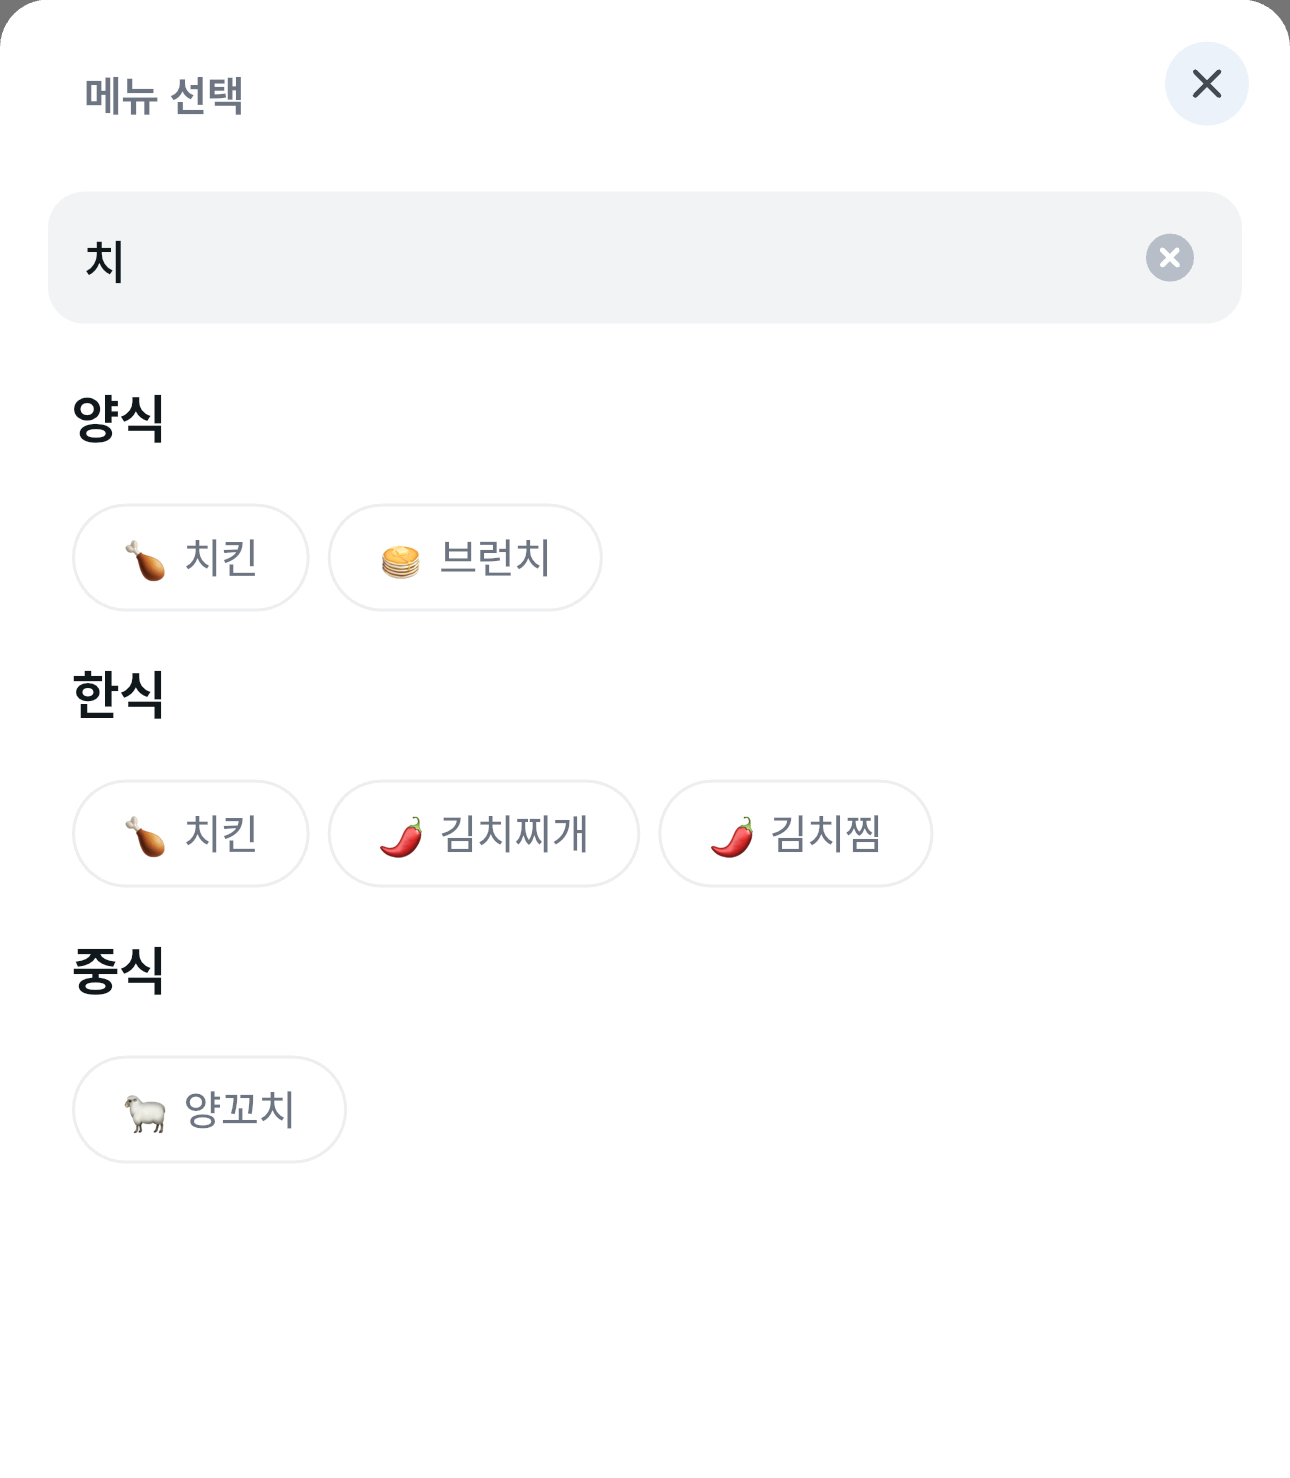This screenshot has height=1478, width=1290.
Task: Click the chili pepper icon beside 김치찌개
Action: 401,837
